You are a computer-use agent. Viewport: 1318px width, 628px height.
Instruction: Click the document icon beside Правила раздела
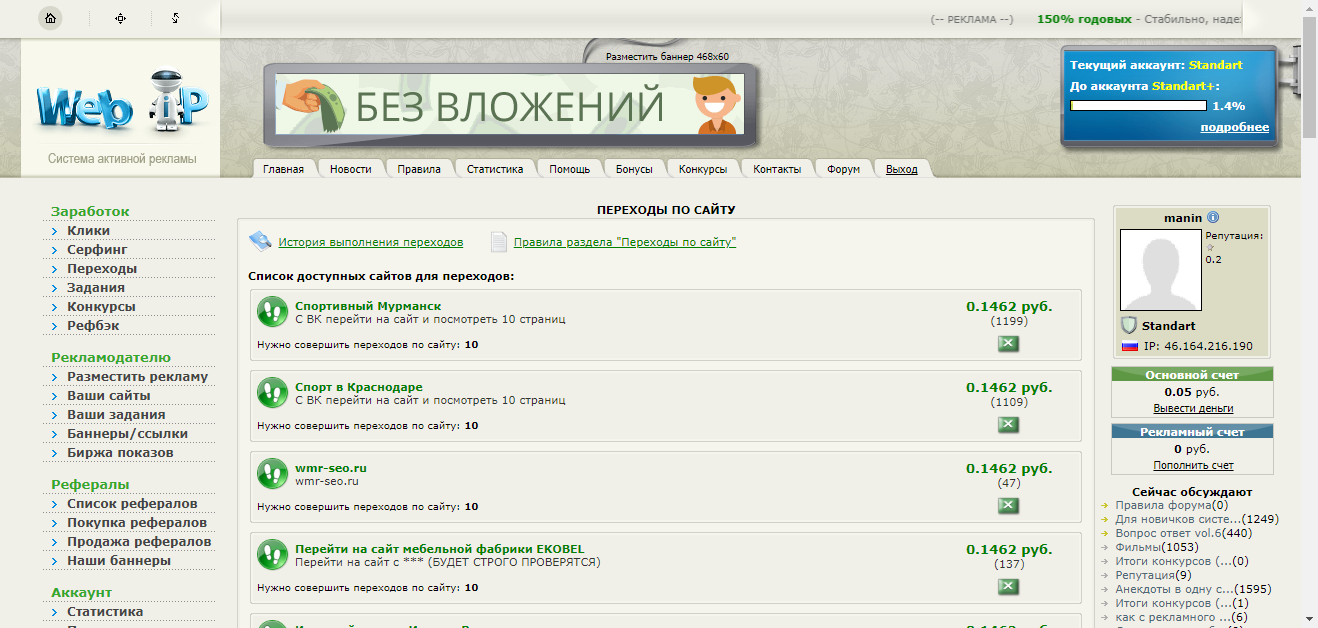click(x=499, y=241)
